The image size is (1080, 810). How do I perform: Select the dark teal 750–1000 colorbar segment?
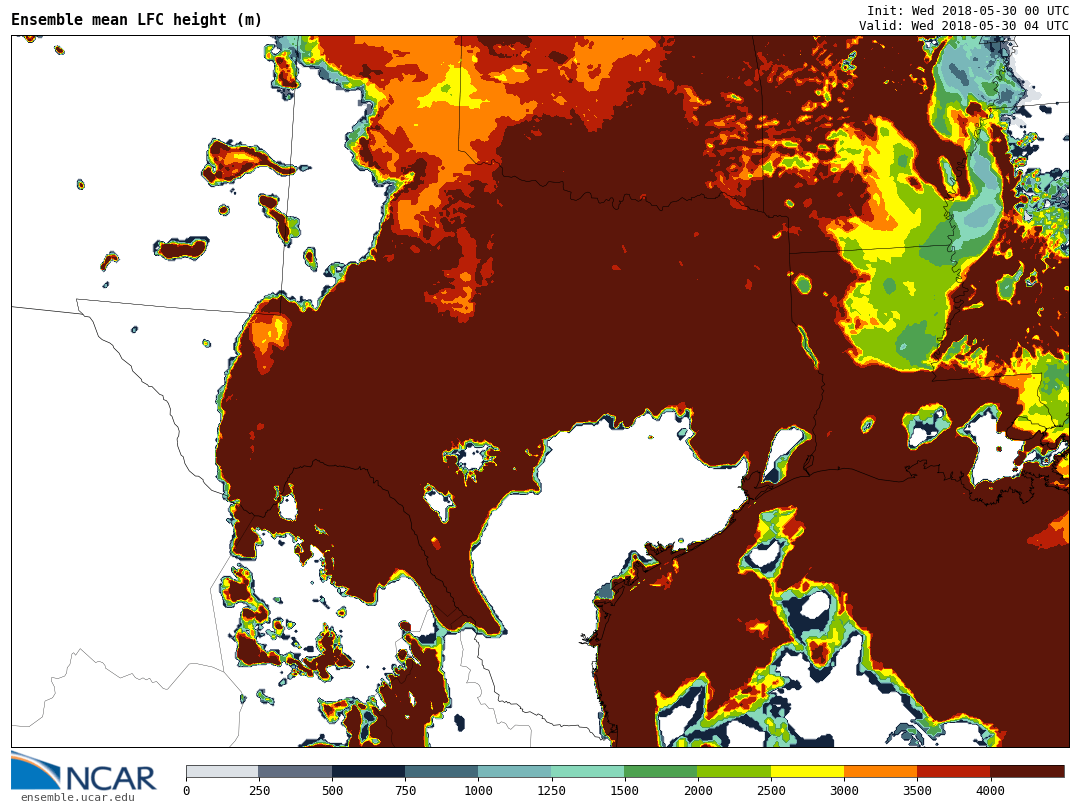point(441,772)
